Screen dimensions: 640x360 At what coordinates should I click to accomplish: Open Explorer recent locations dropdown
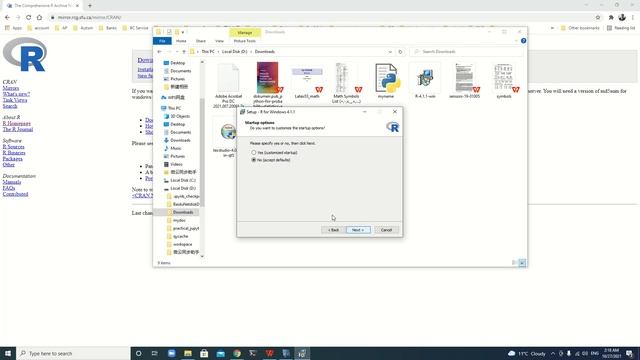coord(177,52)
